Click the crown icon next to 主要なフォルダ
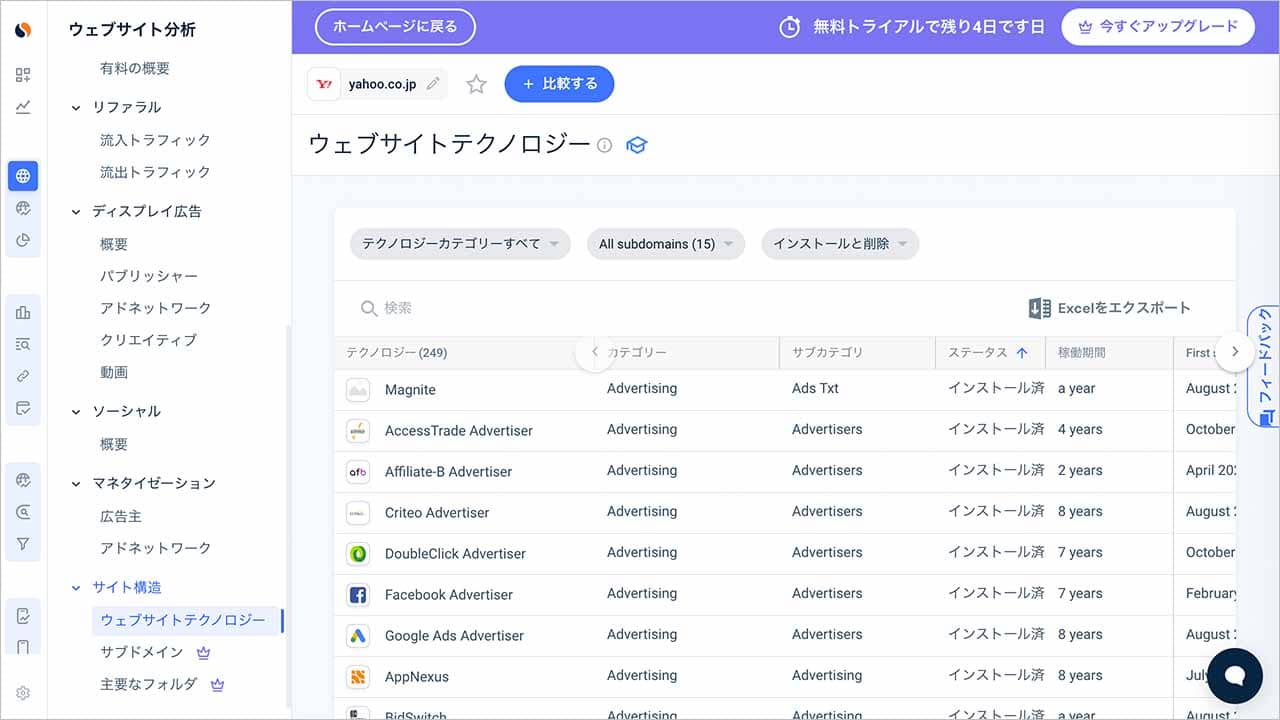The height and width of the screenshot is (720, 1280). [218, 685]
